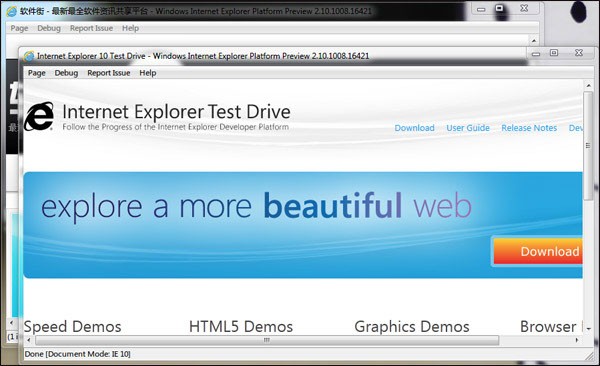Click the IE icon in the front window's title bar

click(29, 56)
